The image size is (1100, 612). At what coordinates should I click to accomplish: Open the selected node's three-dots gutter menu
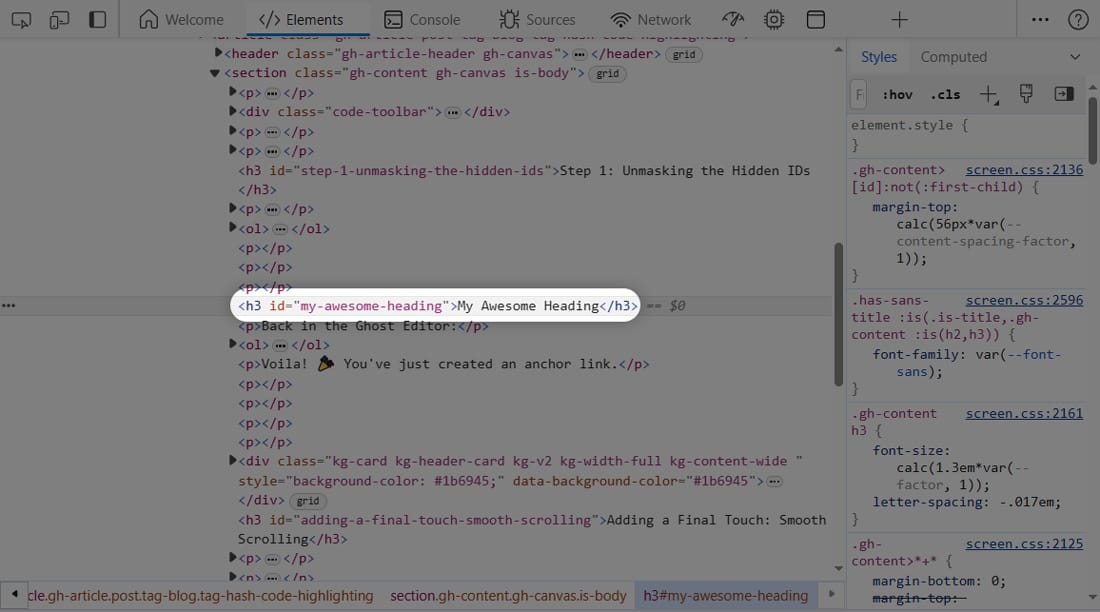(x=8, y=306)
